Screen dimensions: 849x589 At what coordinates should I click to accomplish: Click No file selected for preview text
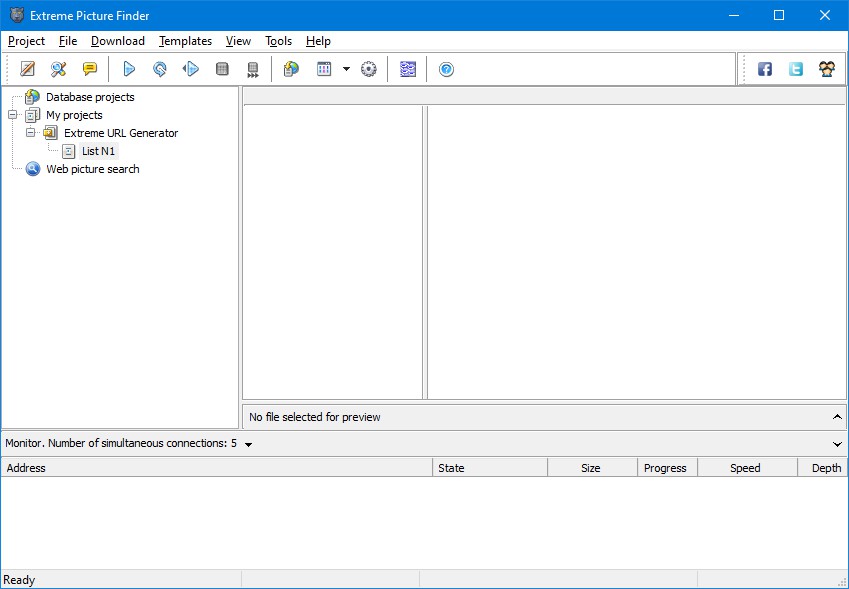click(315, 417)
